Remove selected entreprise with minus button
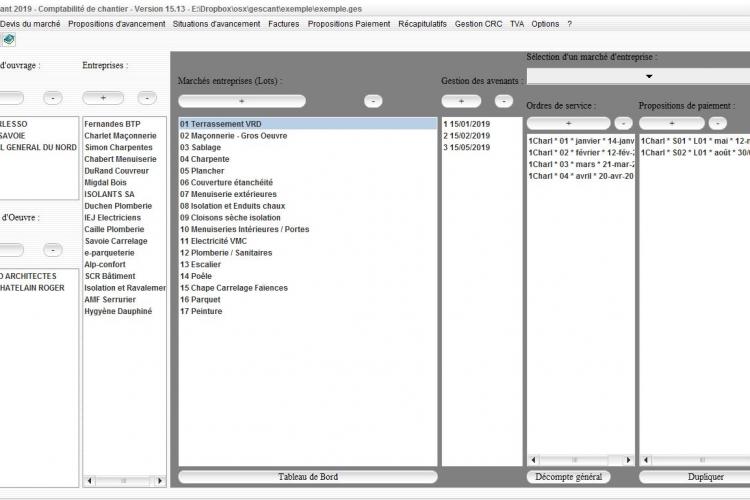 point(147,98)
